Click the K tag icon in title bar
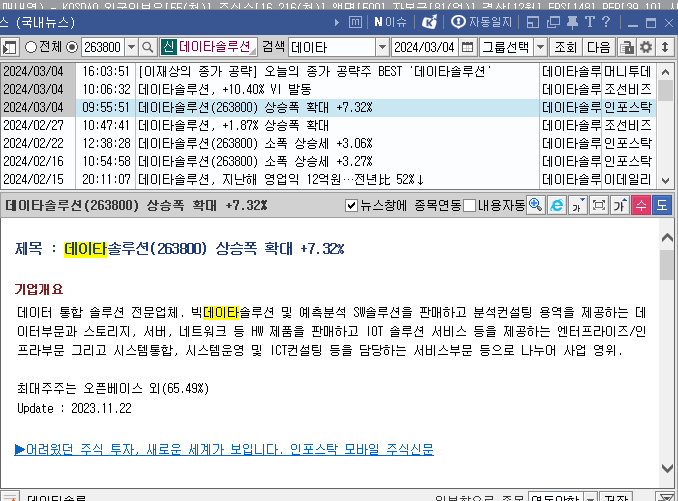The image size is (678, 501). [429, 22]
